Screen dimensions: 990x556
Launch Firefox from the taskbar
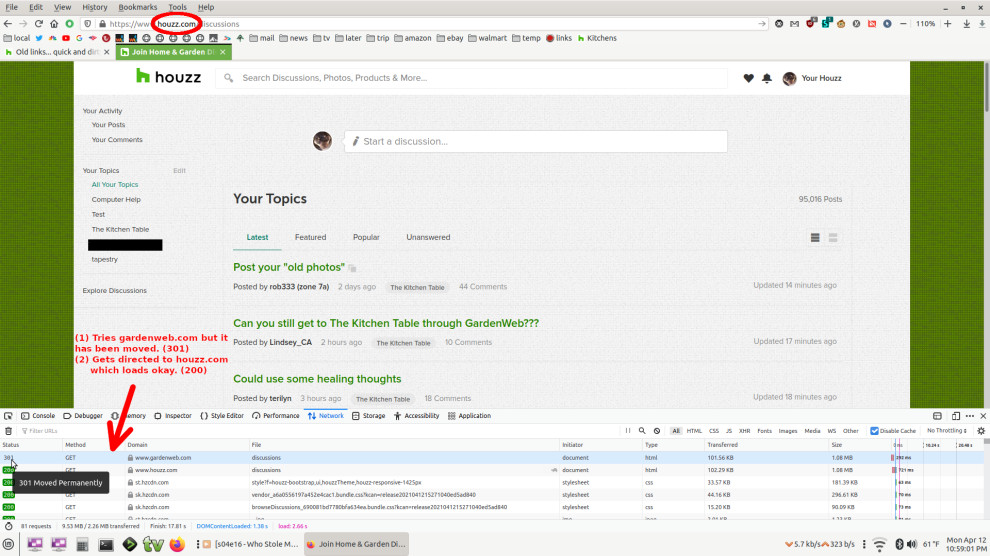[x=177, y=544]
